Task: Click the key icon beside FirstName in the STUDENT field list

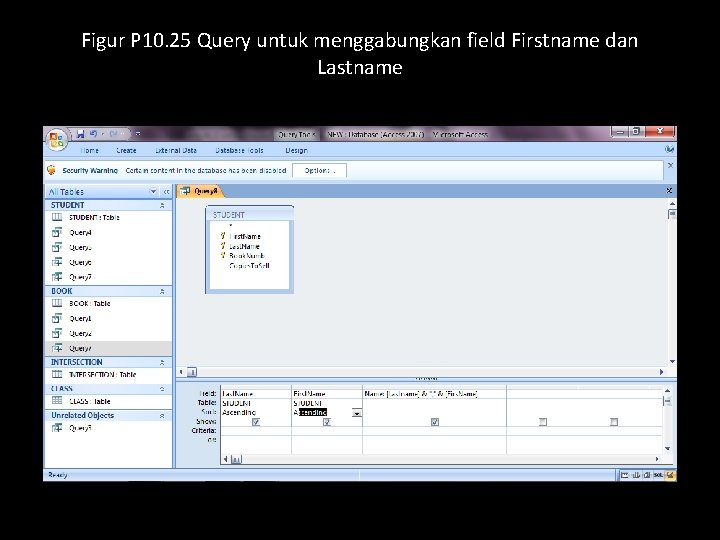Action: click(x=223, y=236)
